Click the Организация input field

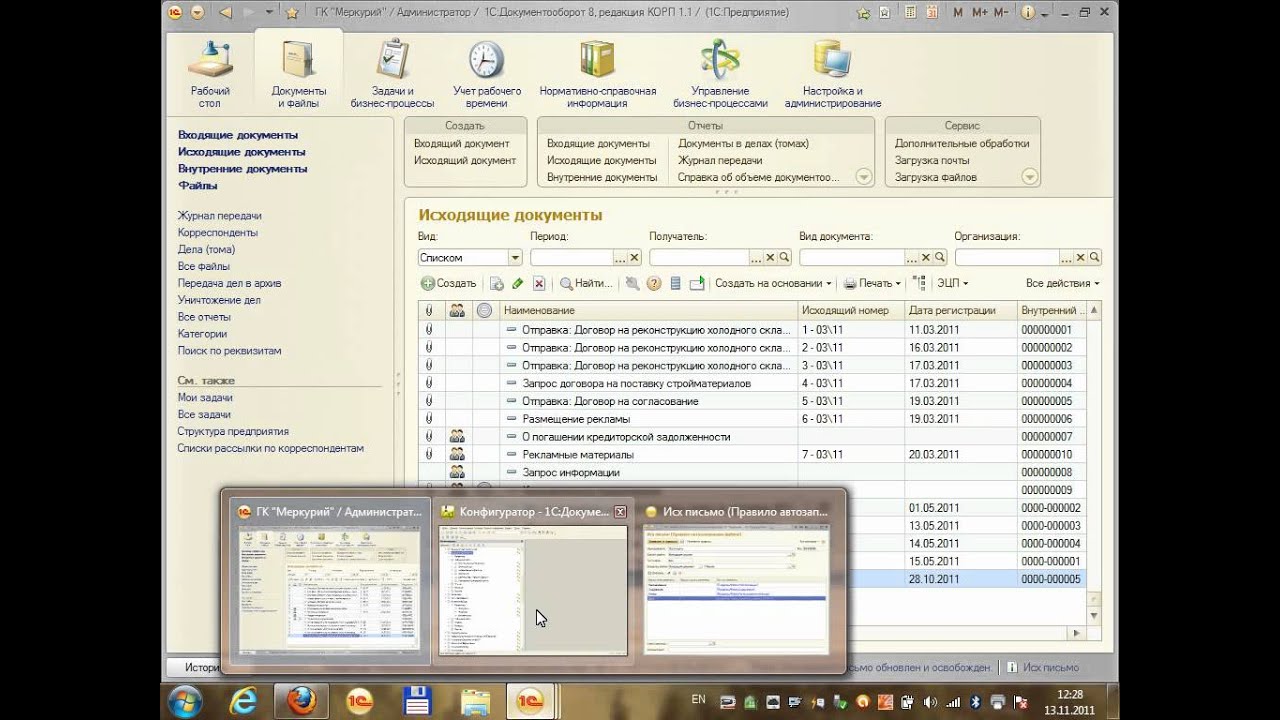[x=1007, y=257]
